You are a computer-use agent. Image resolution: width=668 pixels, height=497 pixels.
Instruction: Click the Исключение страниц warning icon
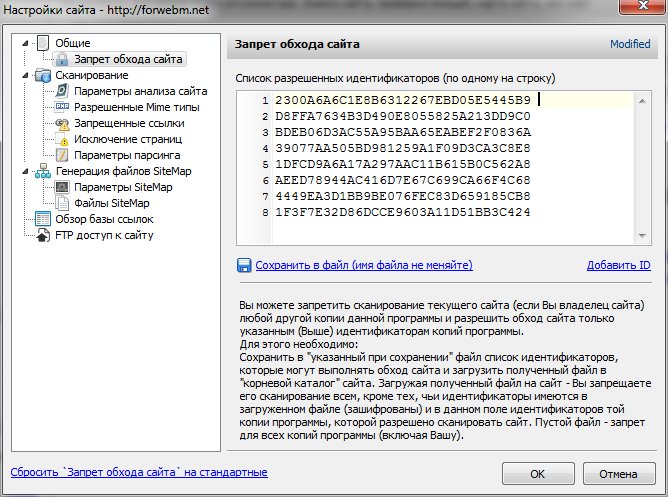pyautogui.click(x=62, y=139)
